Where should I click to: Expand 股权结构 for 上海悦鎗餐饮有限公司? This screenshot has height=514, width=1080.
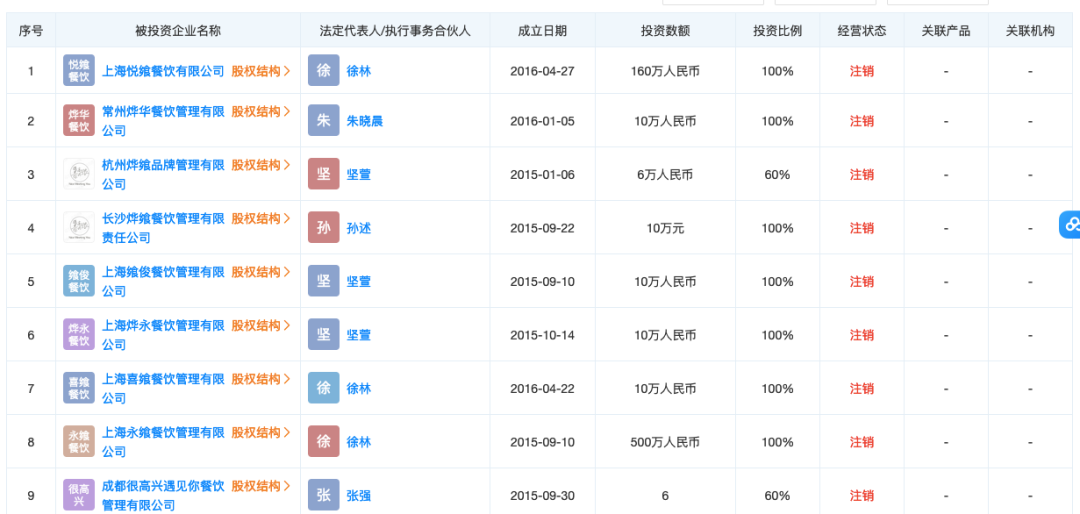pyautogui.click(x=261, y=71)
